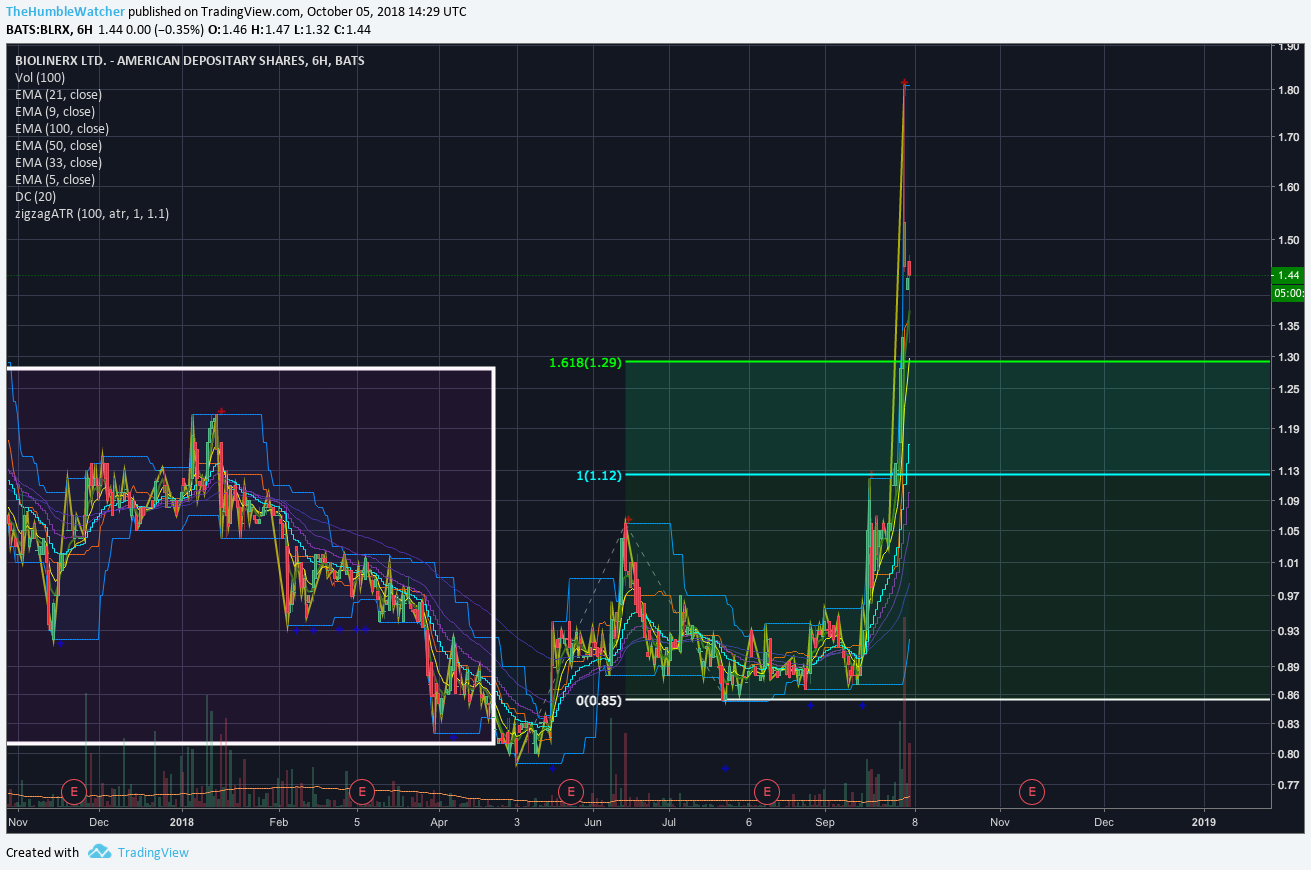
Task: Click the 2018 label on time axis
Action: tap(181, 822)
